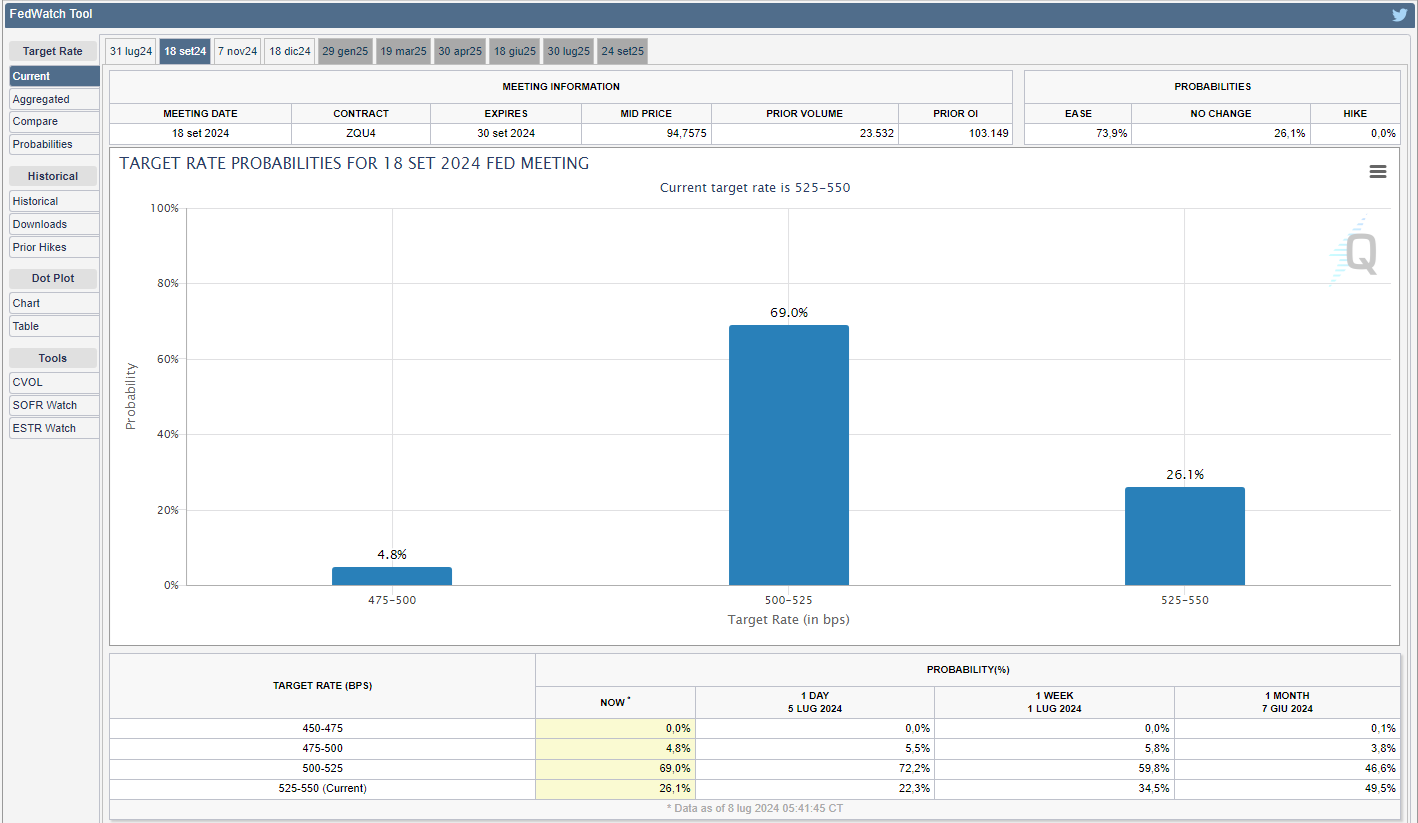Open the Prior Hikes page
The width and height of the screenshot is (1418, 823).
[54, 247]
